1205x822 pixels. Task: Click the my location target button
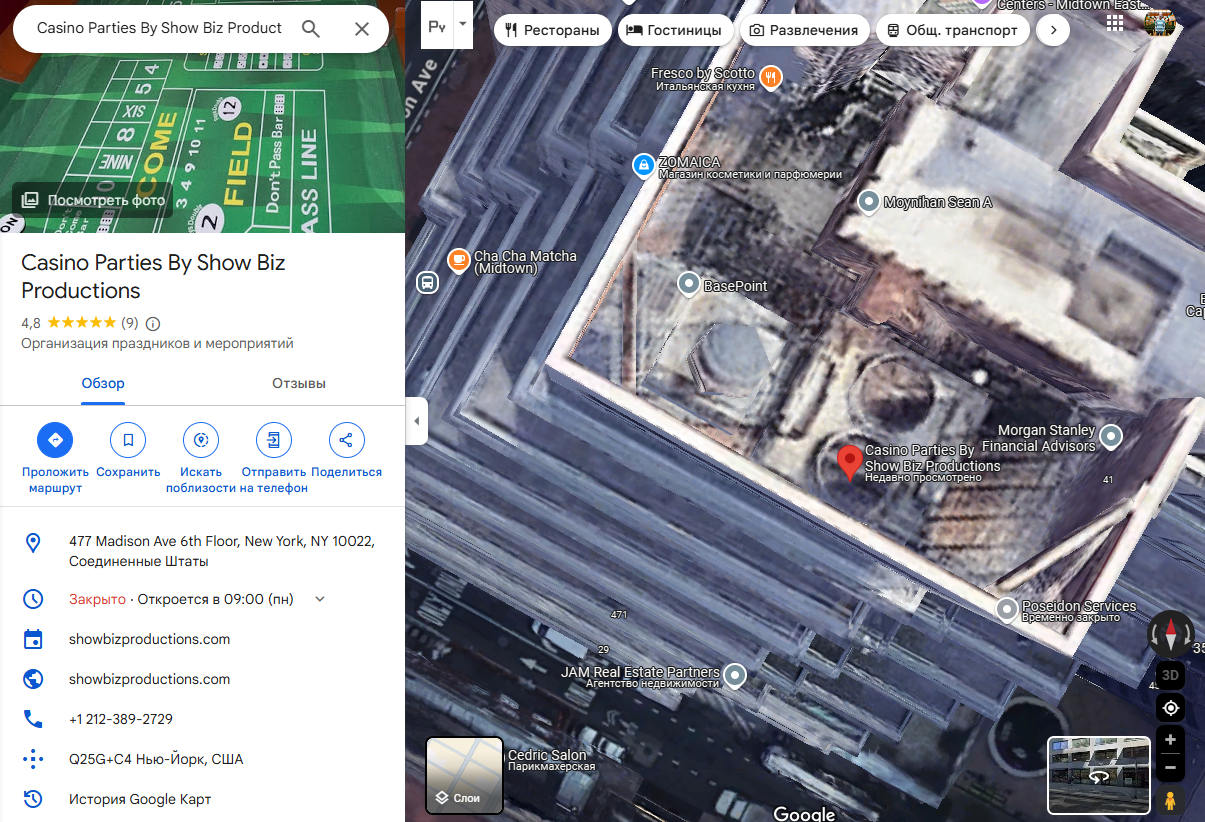(x=1170, y=708)
